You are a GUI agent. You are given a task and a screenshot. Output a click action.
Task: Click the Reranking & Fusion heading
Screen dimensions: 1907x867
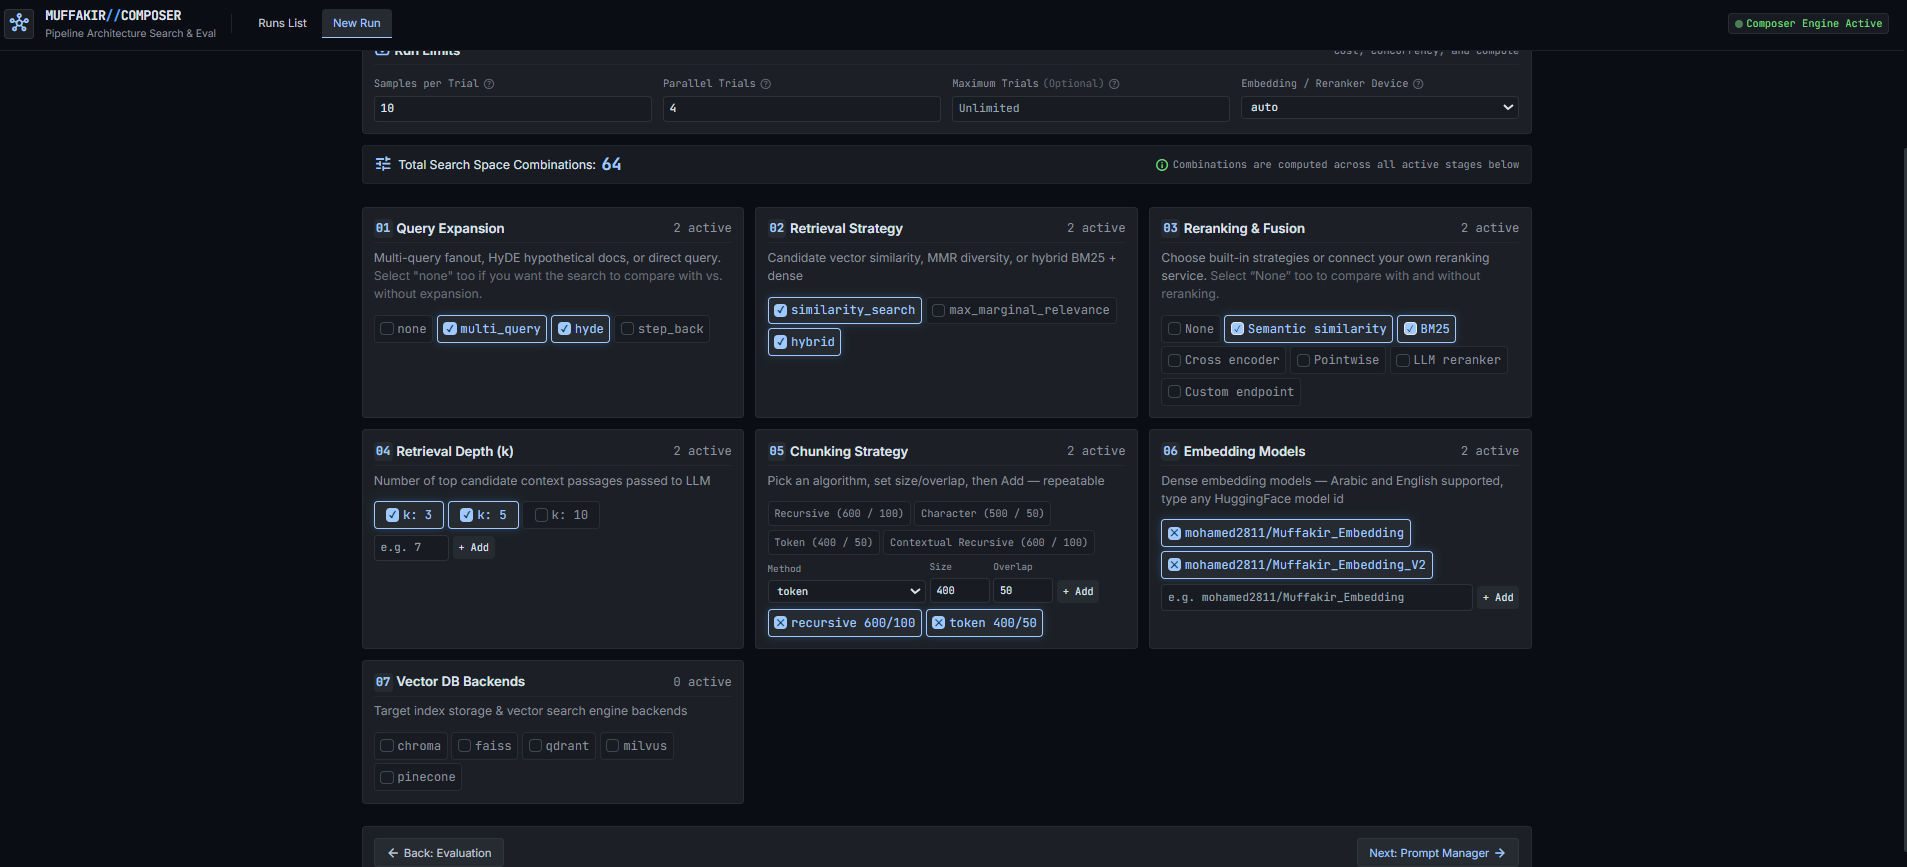point(1244,228)
